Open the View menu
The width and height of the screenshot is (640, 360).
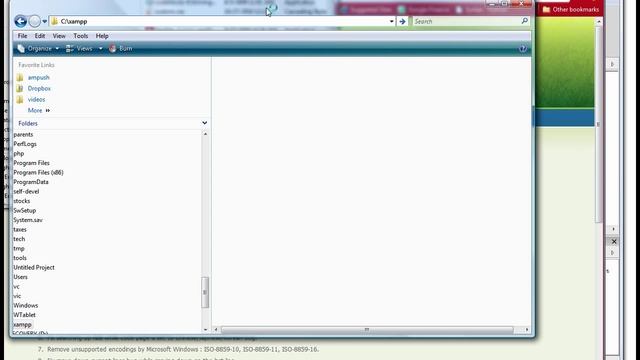pos(59,36)
